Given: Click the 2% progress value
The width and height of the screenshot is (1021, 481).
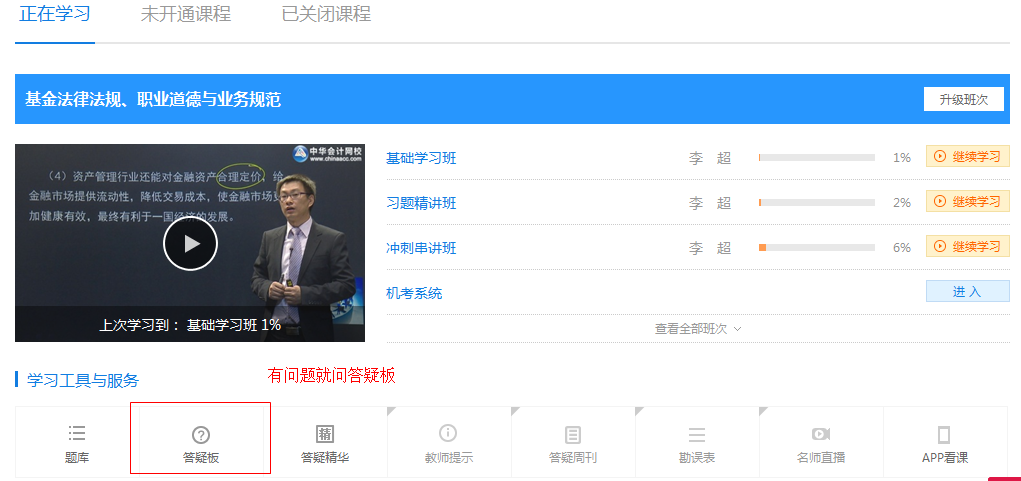Looking at the screenshot, I should (x=902, y=203).
